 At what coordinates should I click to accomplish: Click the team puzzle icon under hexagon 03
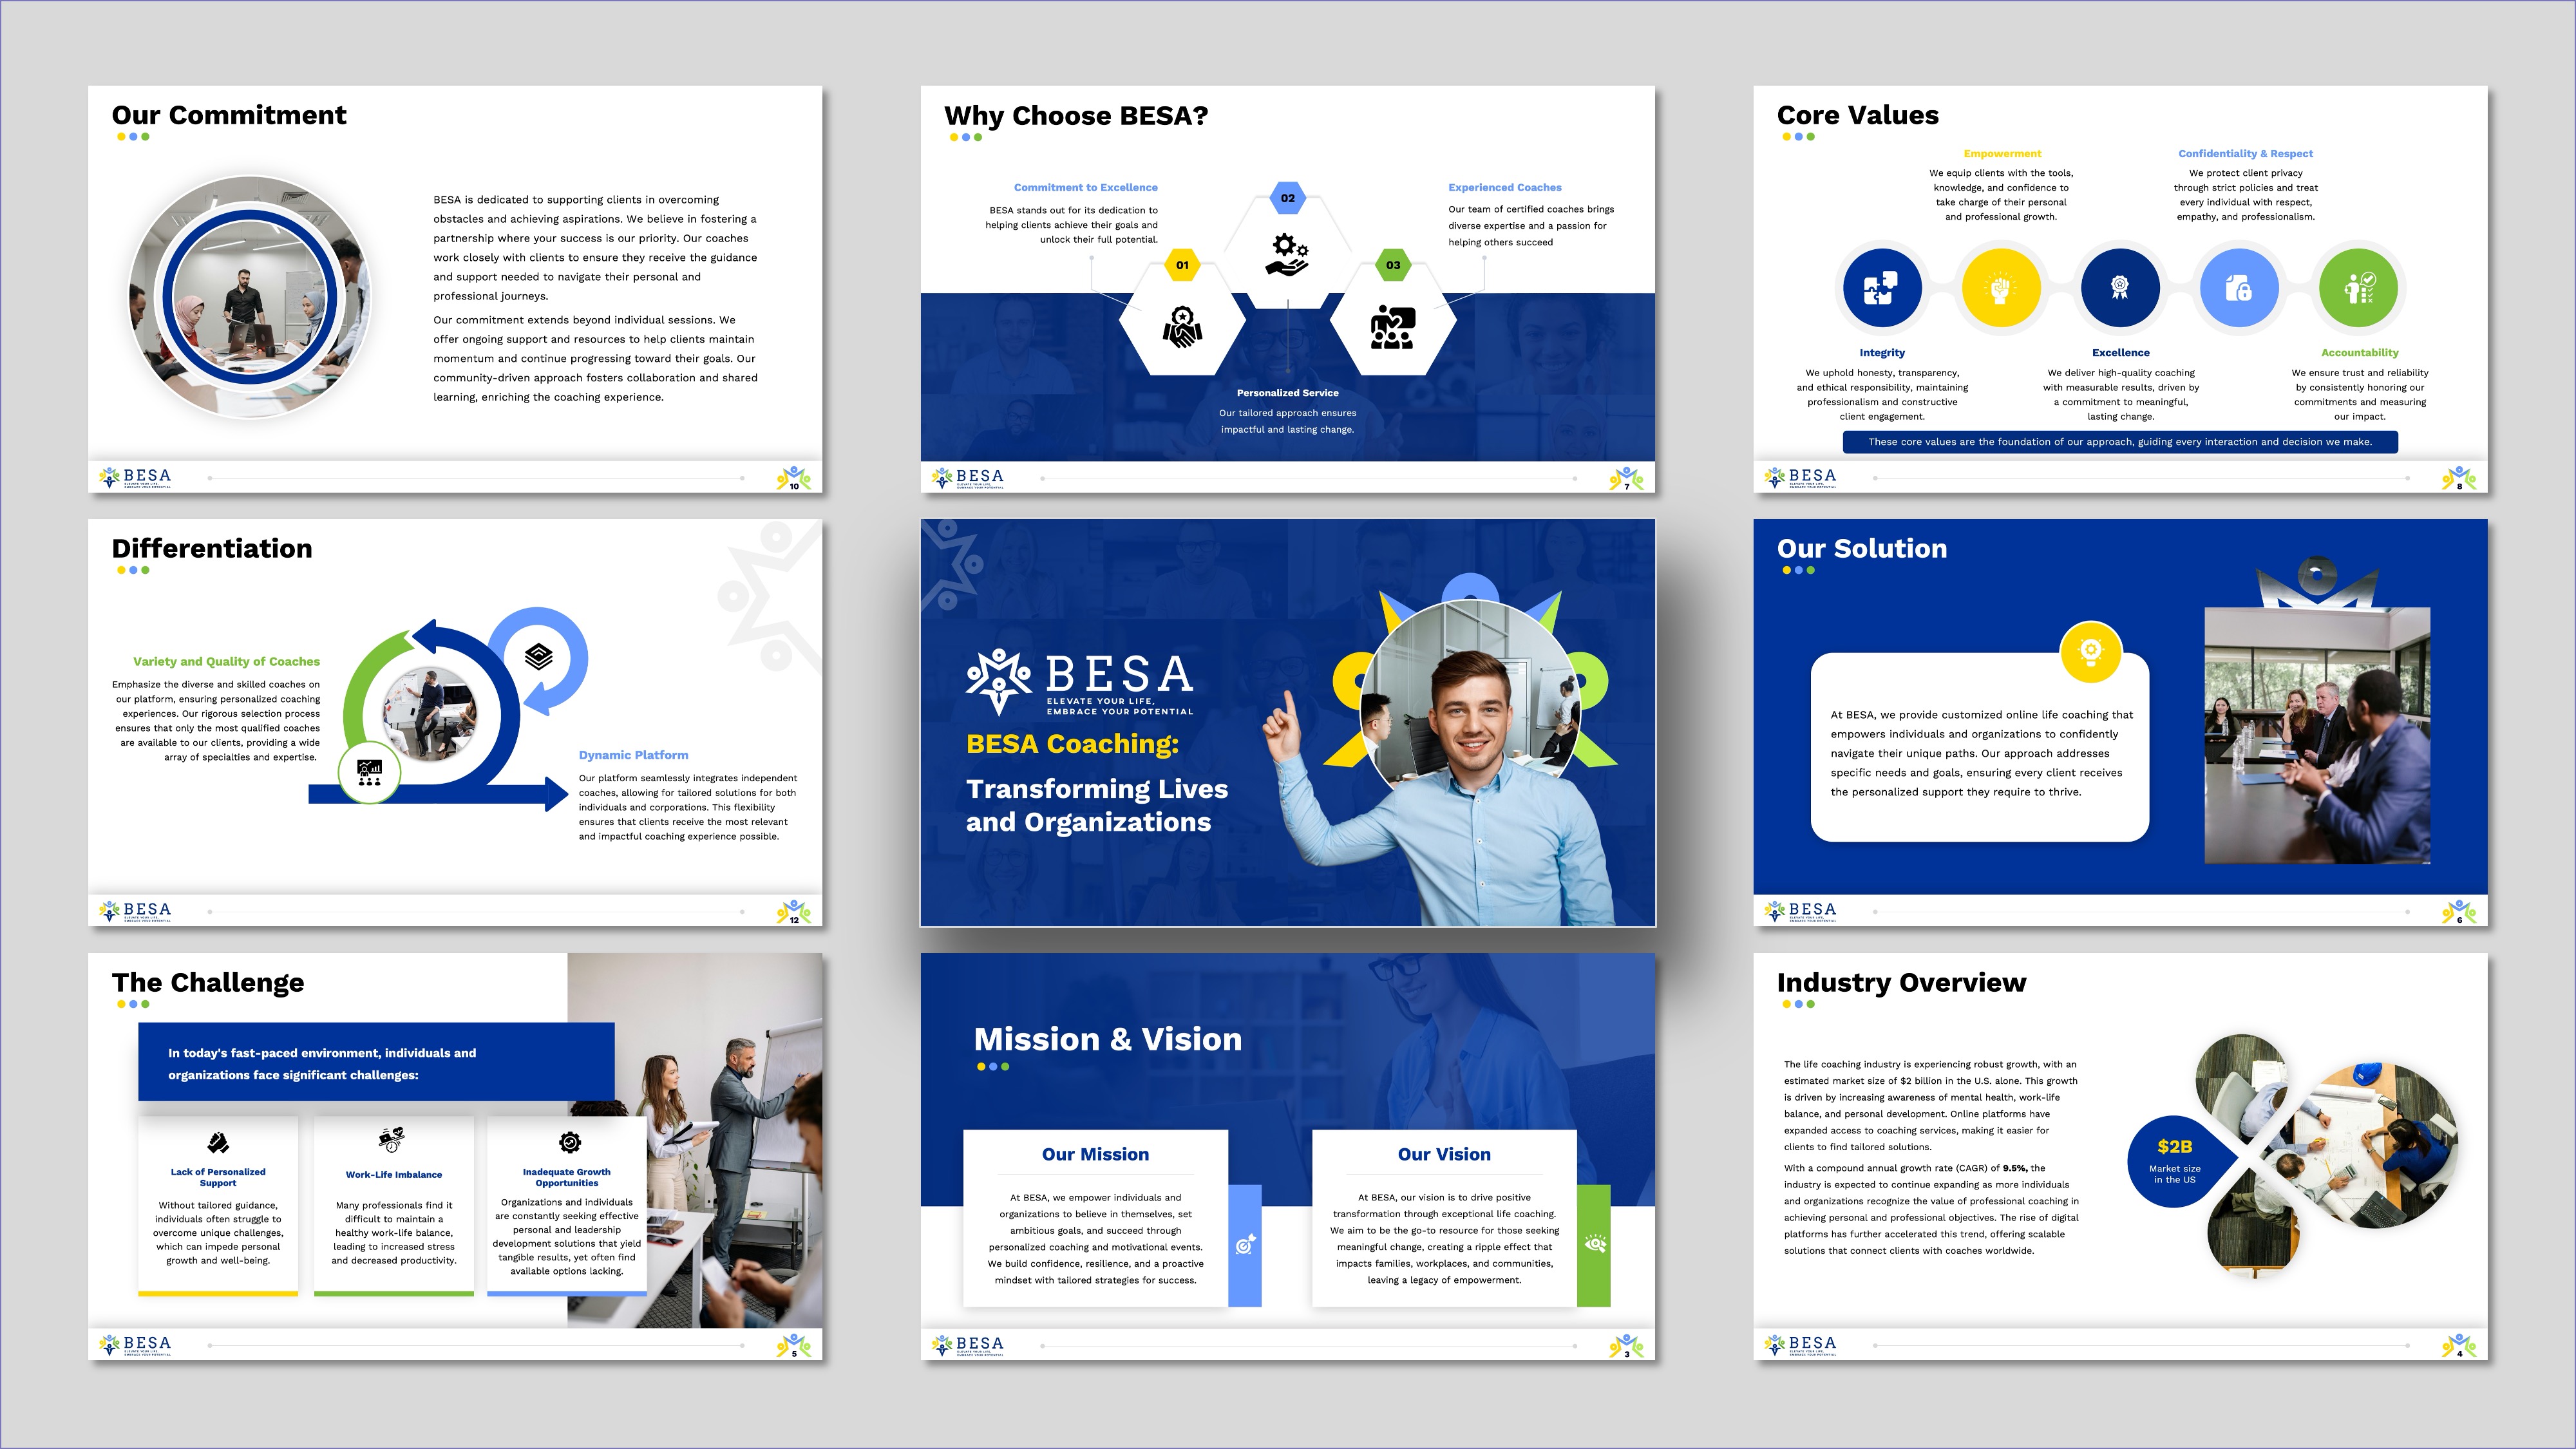[x=1392, y=327]
